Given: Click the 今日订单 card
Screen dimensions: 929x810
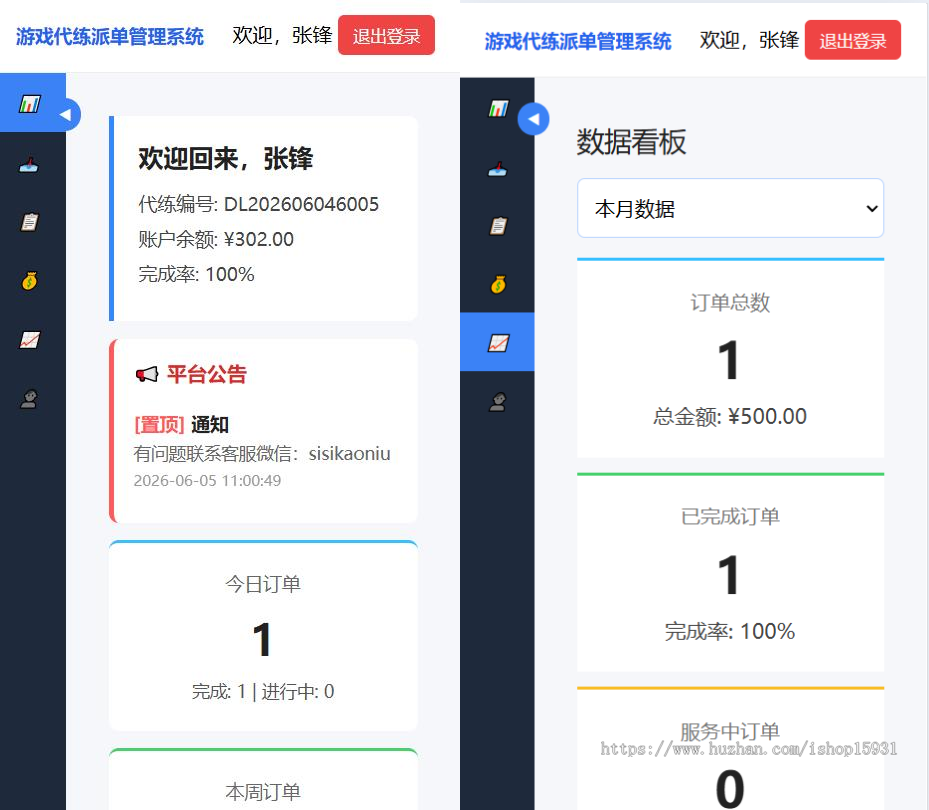Looking at the screenshot, I should tap(264, 636).
